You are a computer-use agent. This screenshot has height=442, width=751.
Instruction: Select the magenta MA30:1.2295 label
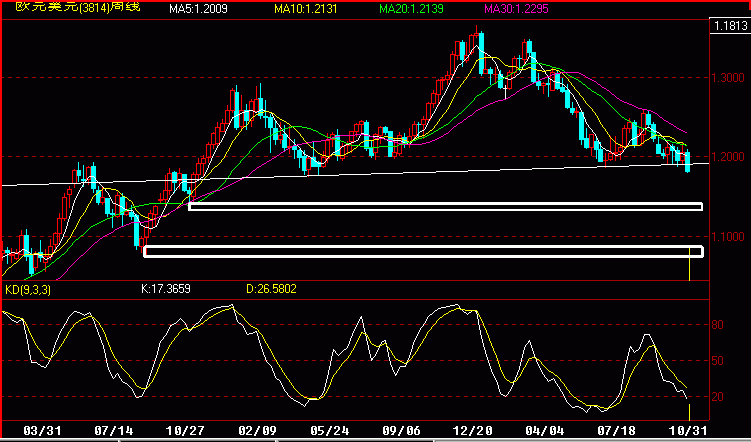point(516,8)
